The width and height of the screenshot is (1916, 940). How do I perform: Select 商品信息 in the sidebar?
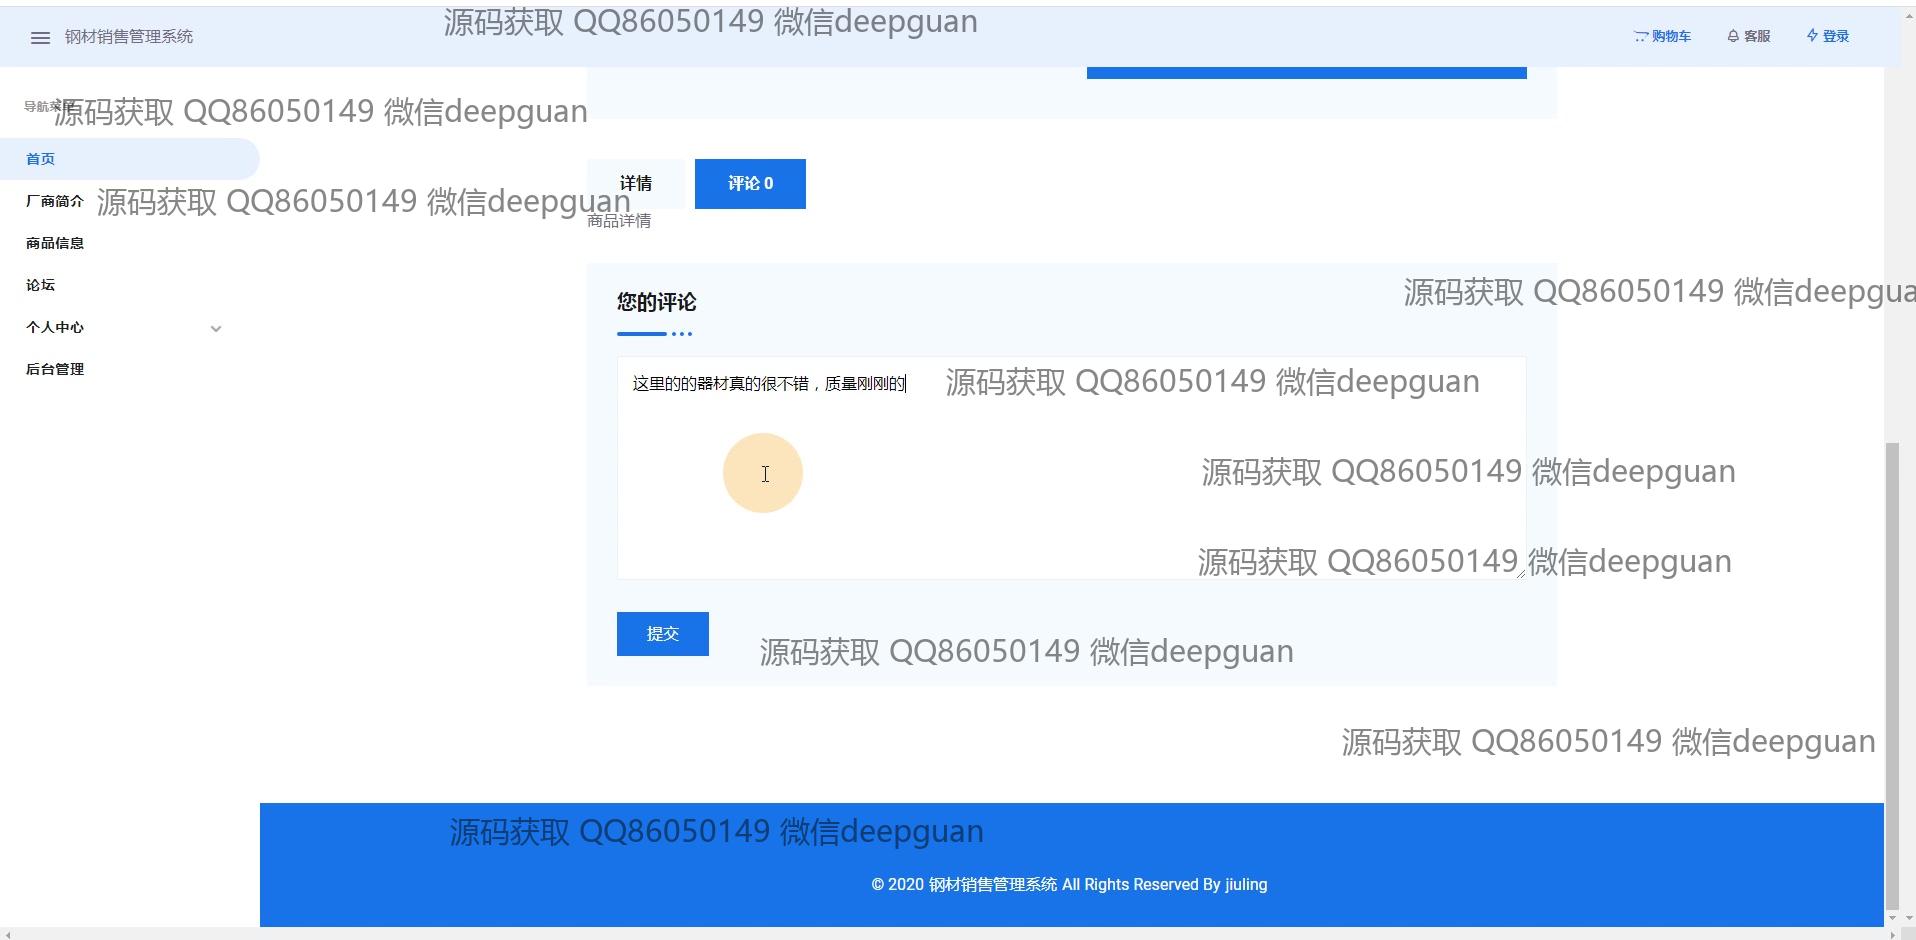click(x=55, y=243)
